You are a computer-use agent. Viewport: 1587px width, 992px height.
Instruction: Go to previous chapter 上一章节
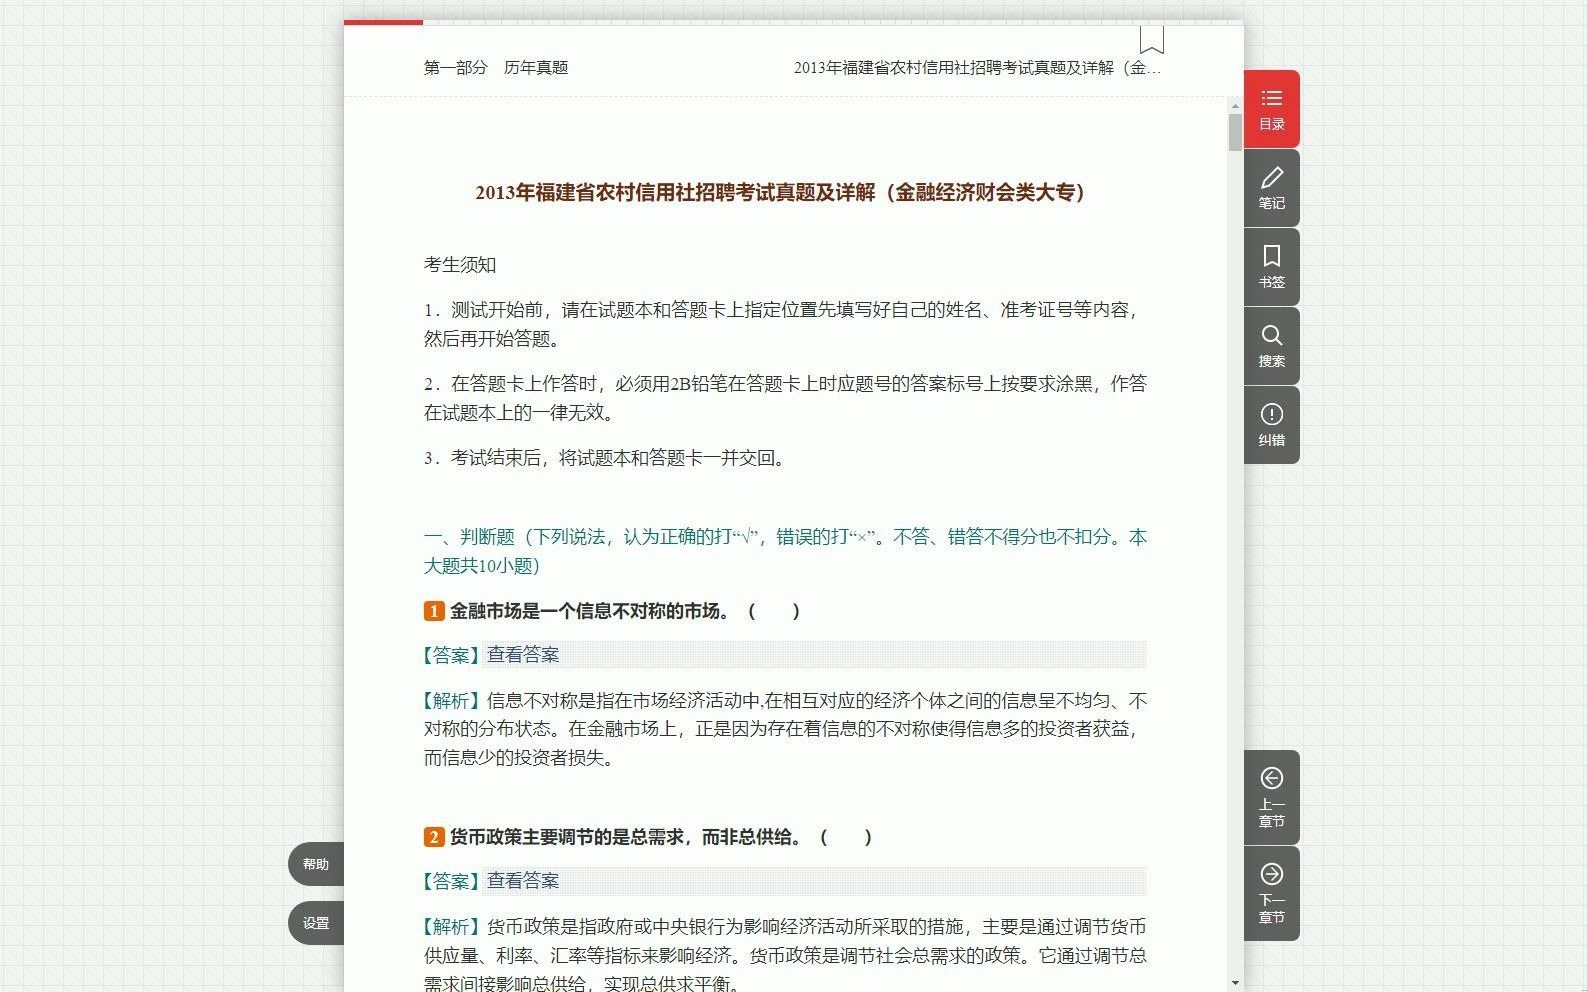pos(1271,797)
